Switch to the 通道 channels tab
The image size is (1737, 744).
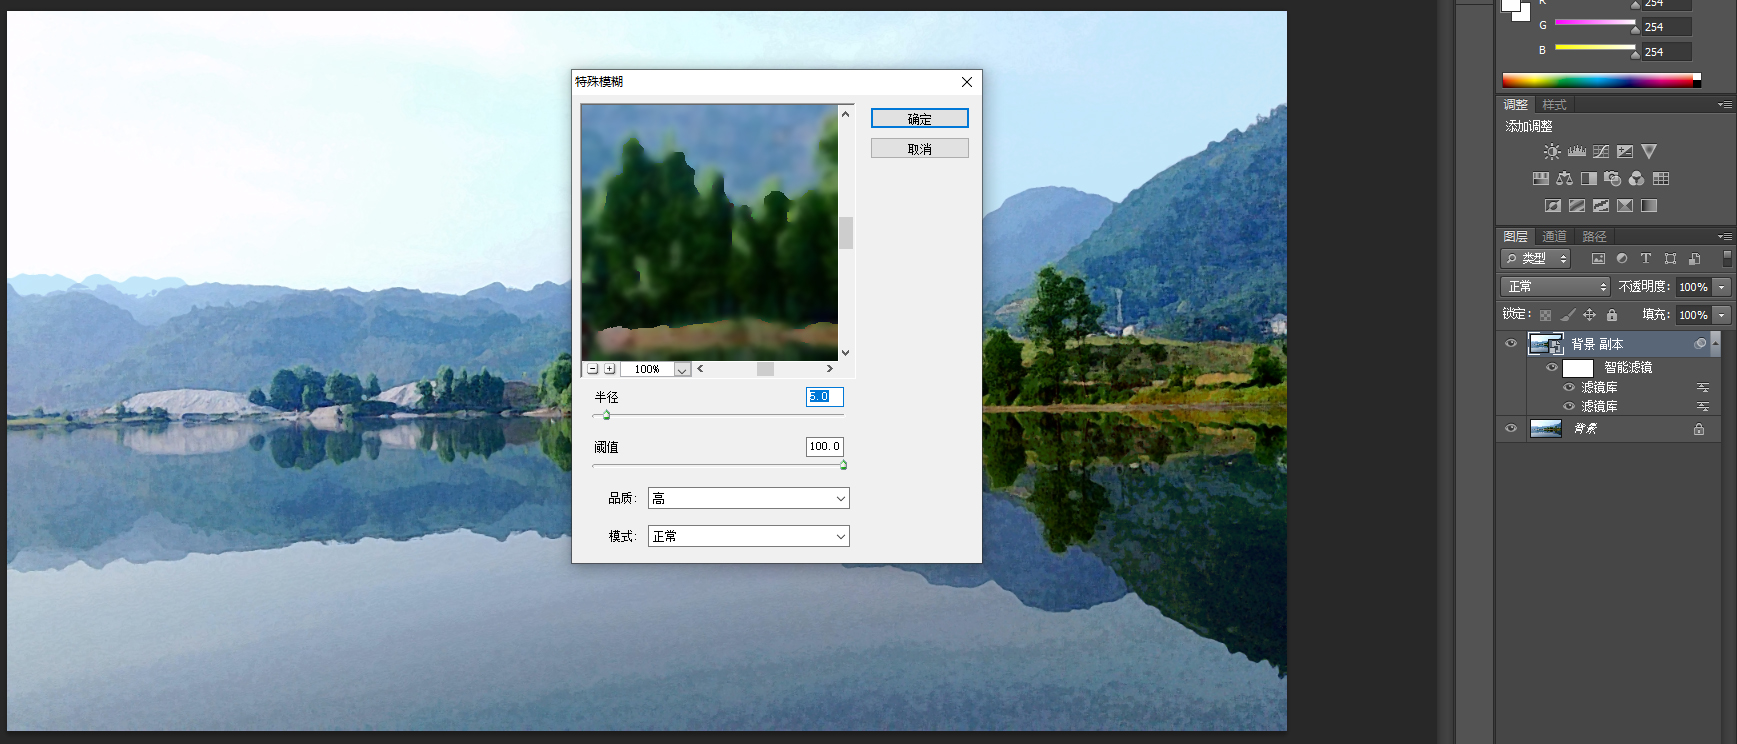[1554, 237]
